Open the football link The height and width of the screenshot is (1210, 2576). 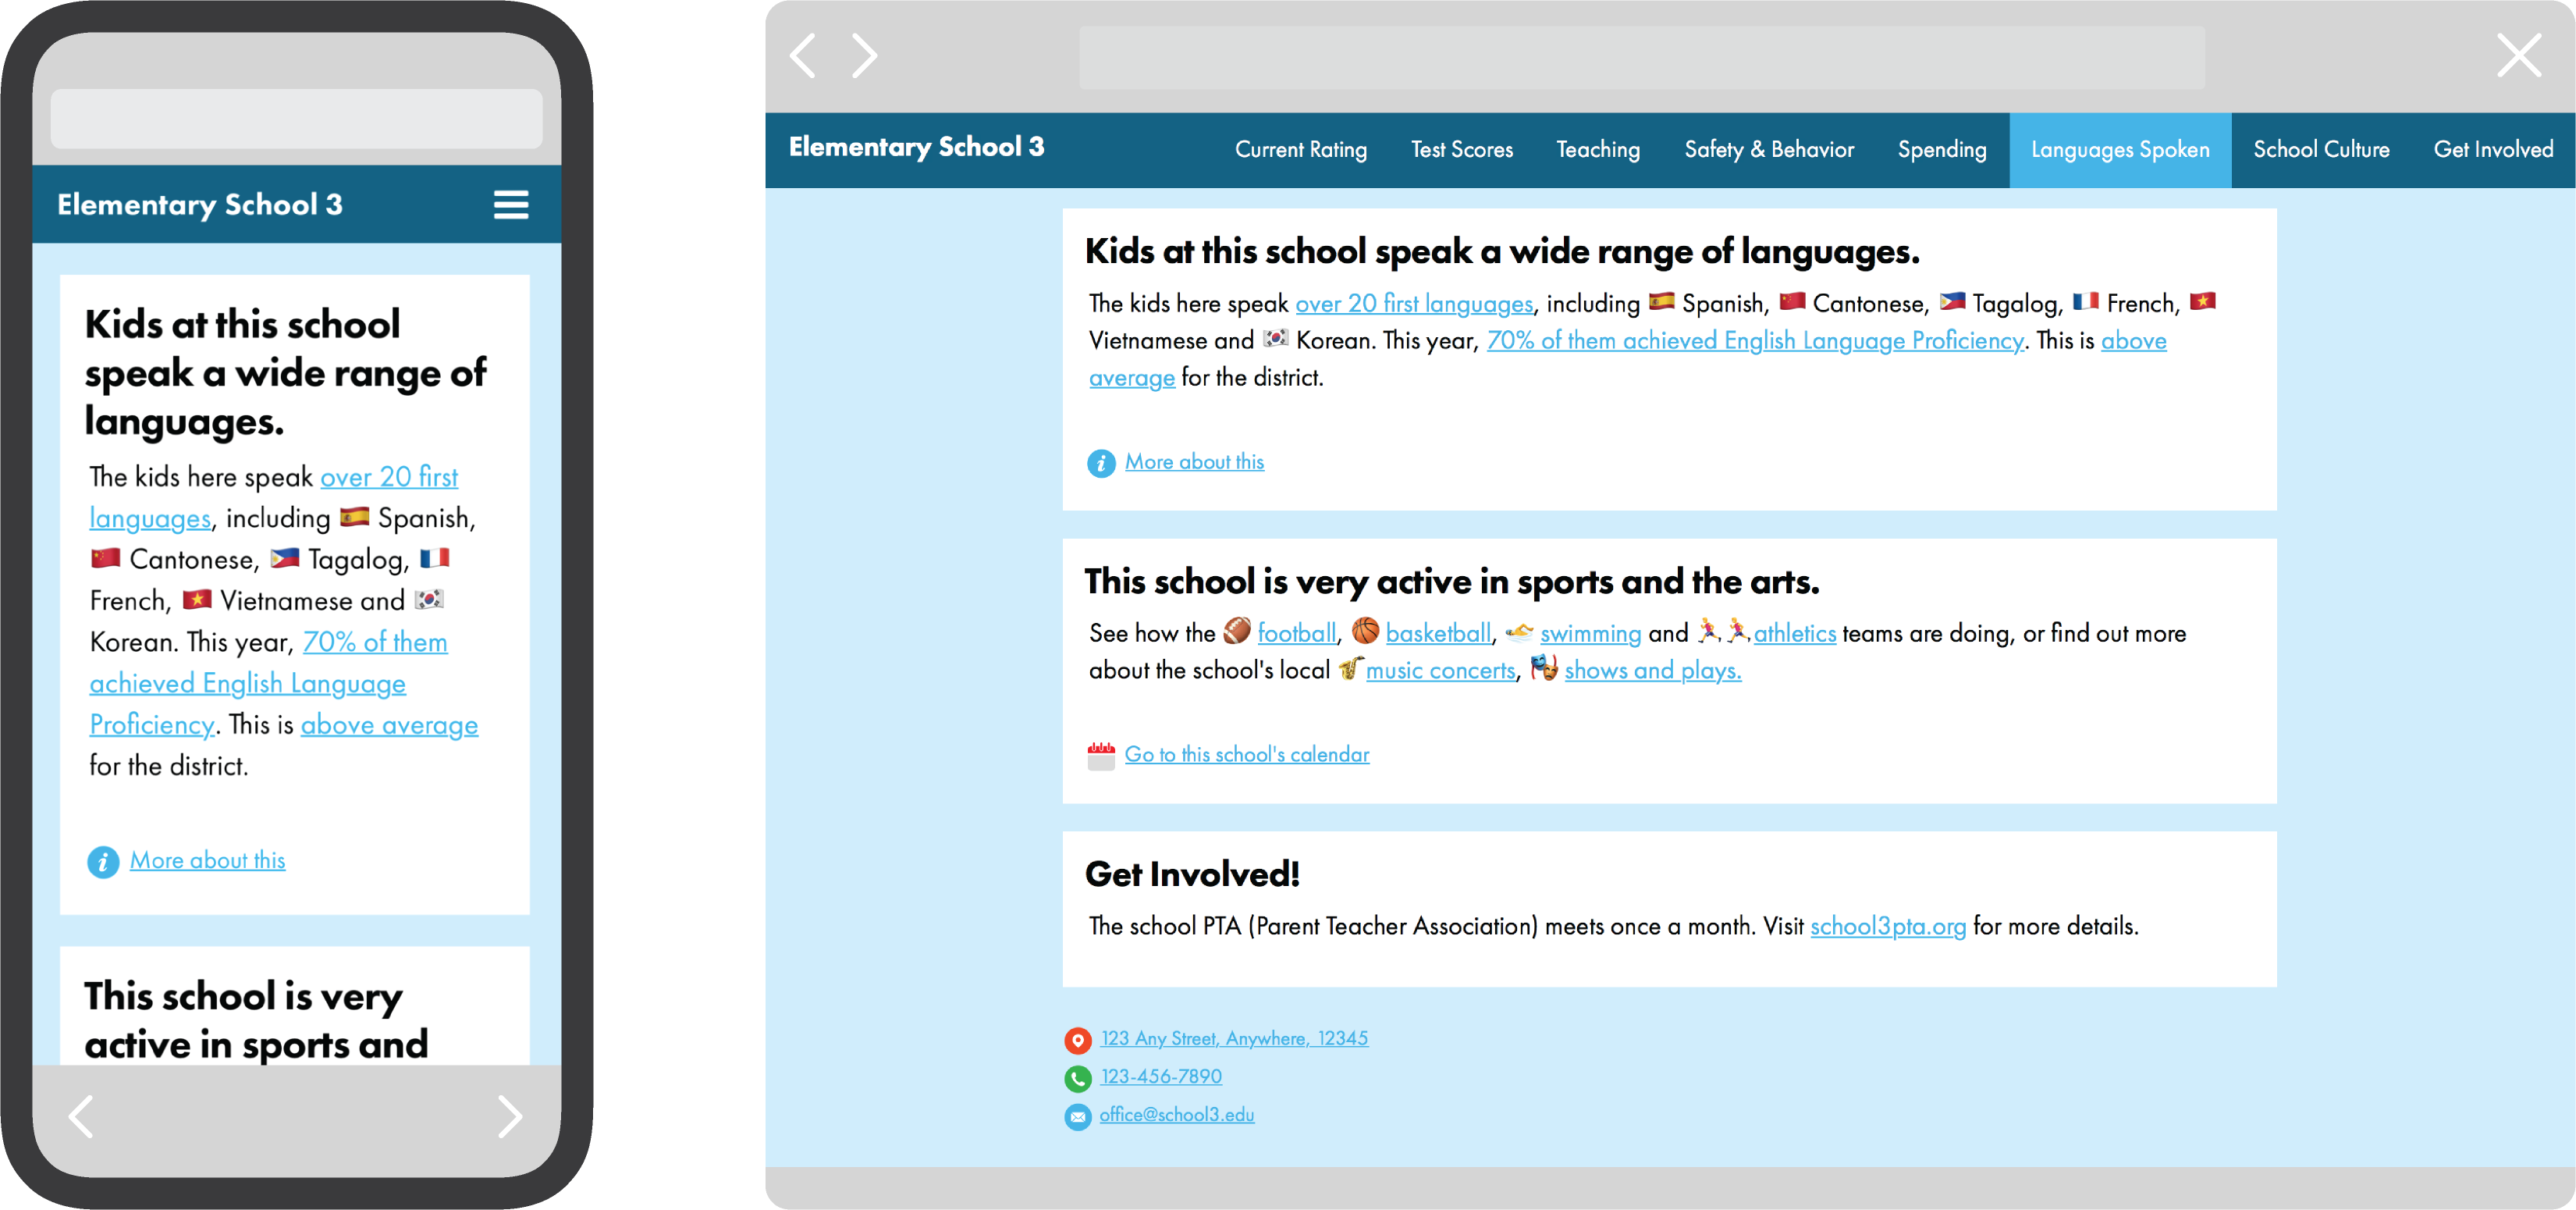pyautogui.click(x=1296, y=633)
